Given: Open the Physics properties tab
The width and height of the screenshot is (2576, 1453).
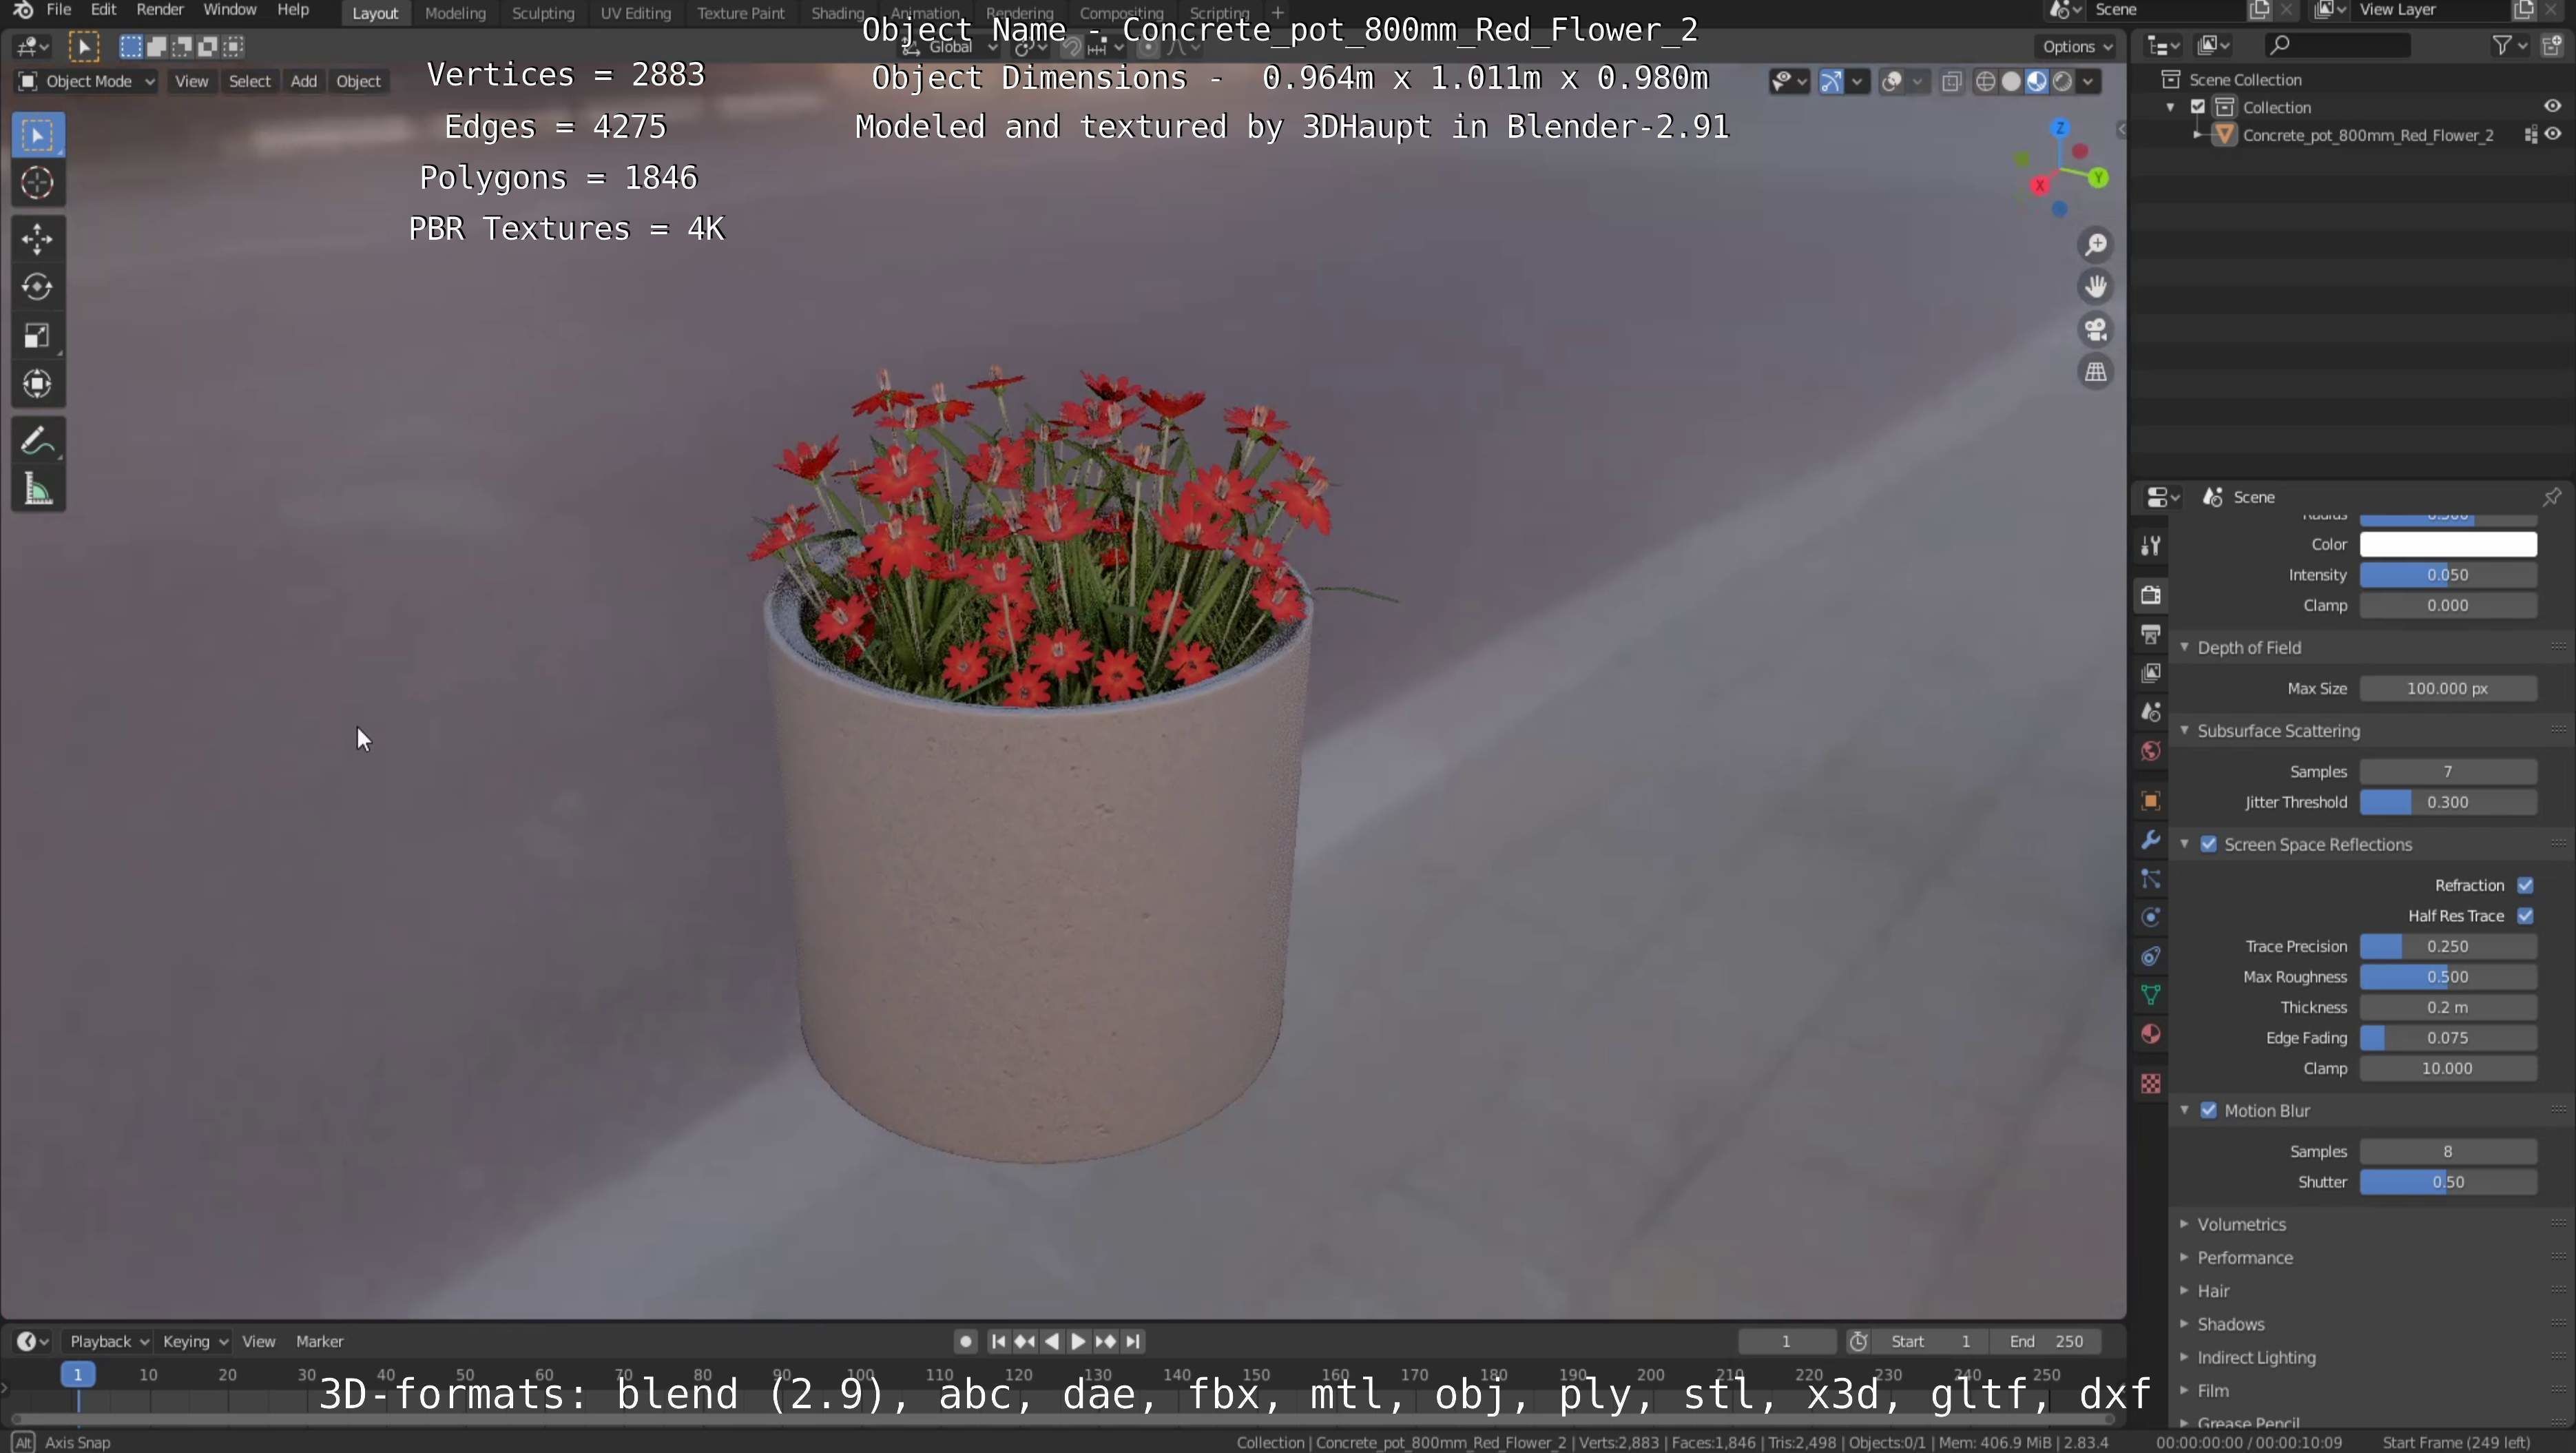Looking at the screenshot, I should click(2150, 918).
